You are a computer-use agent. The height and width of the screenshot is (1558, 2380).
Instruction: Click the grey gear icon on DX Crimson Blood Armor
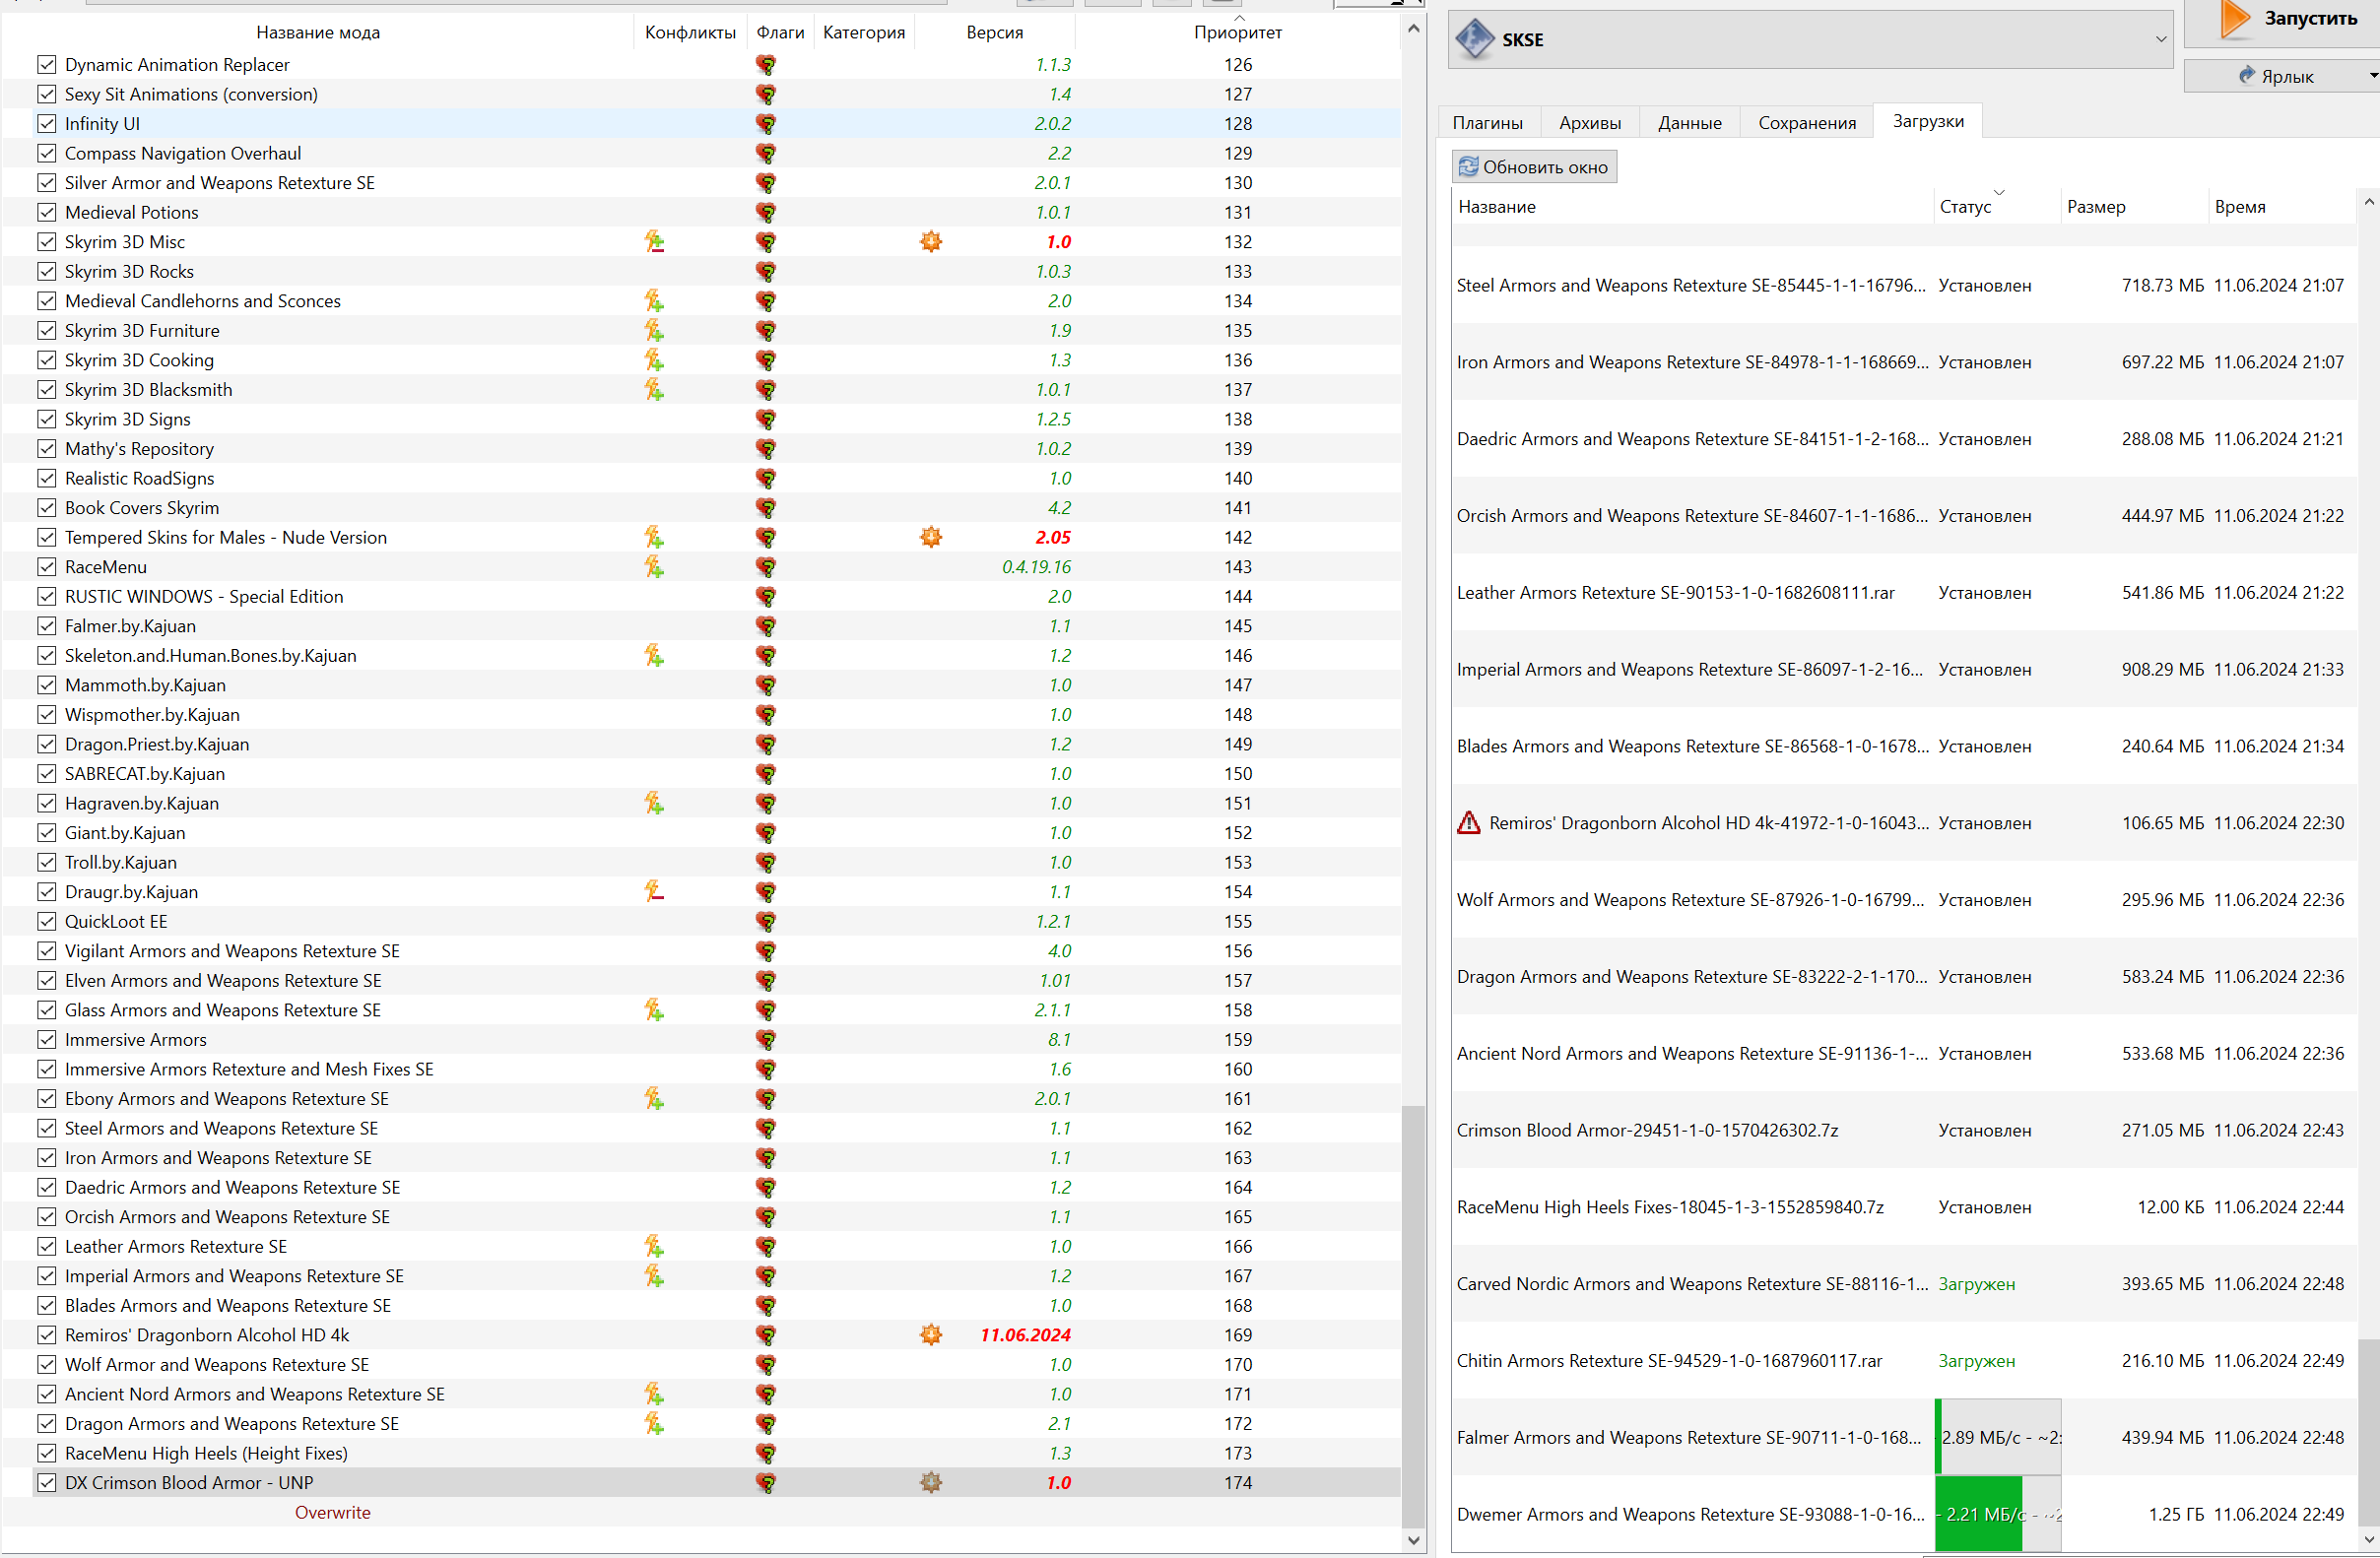931,1482
